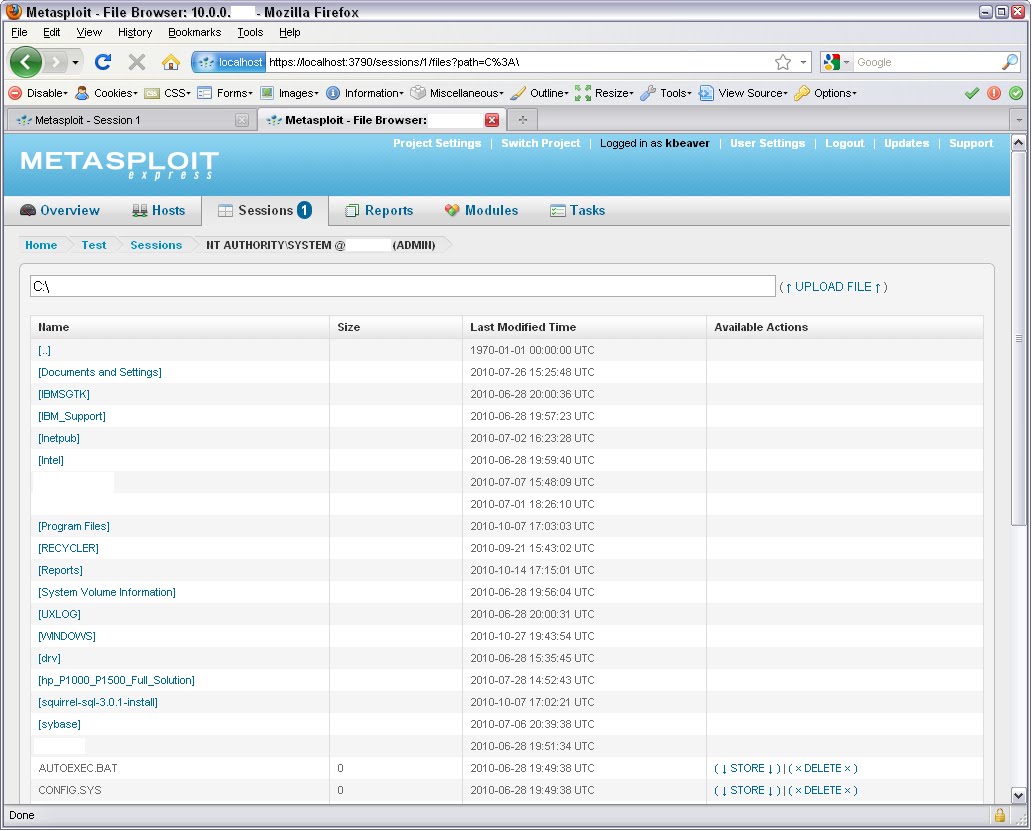Click the red exclamation CSS errors icon
1032x831 pixels.
click(x=994, y=93)
